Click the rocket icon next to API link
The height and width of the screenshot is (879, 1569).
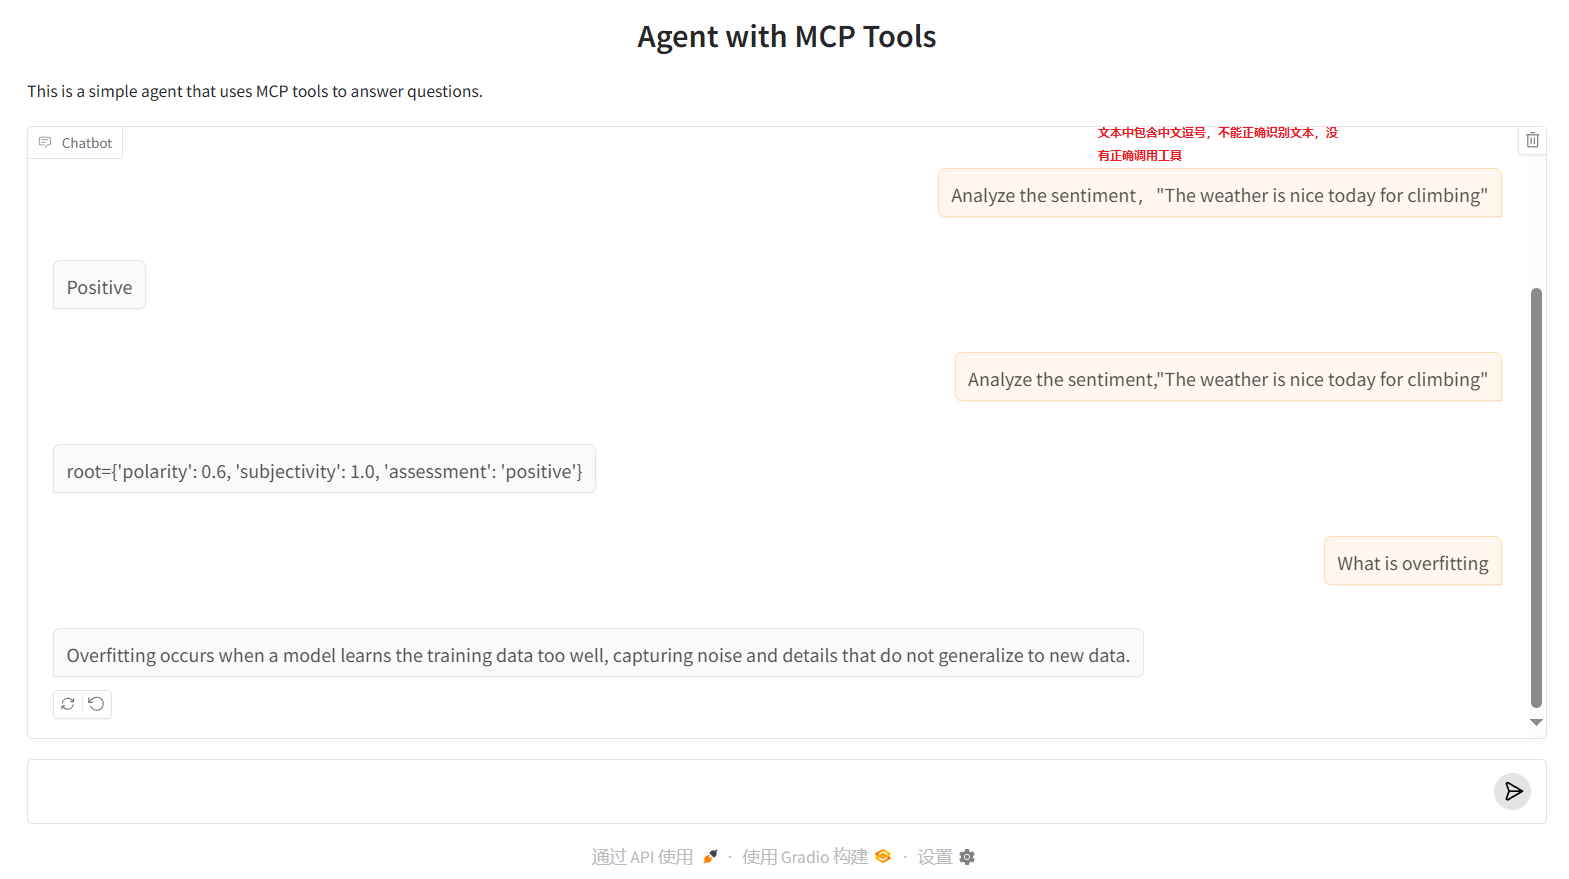pyautogui.click(x=710, y=857)
